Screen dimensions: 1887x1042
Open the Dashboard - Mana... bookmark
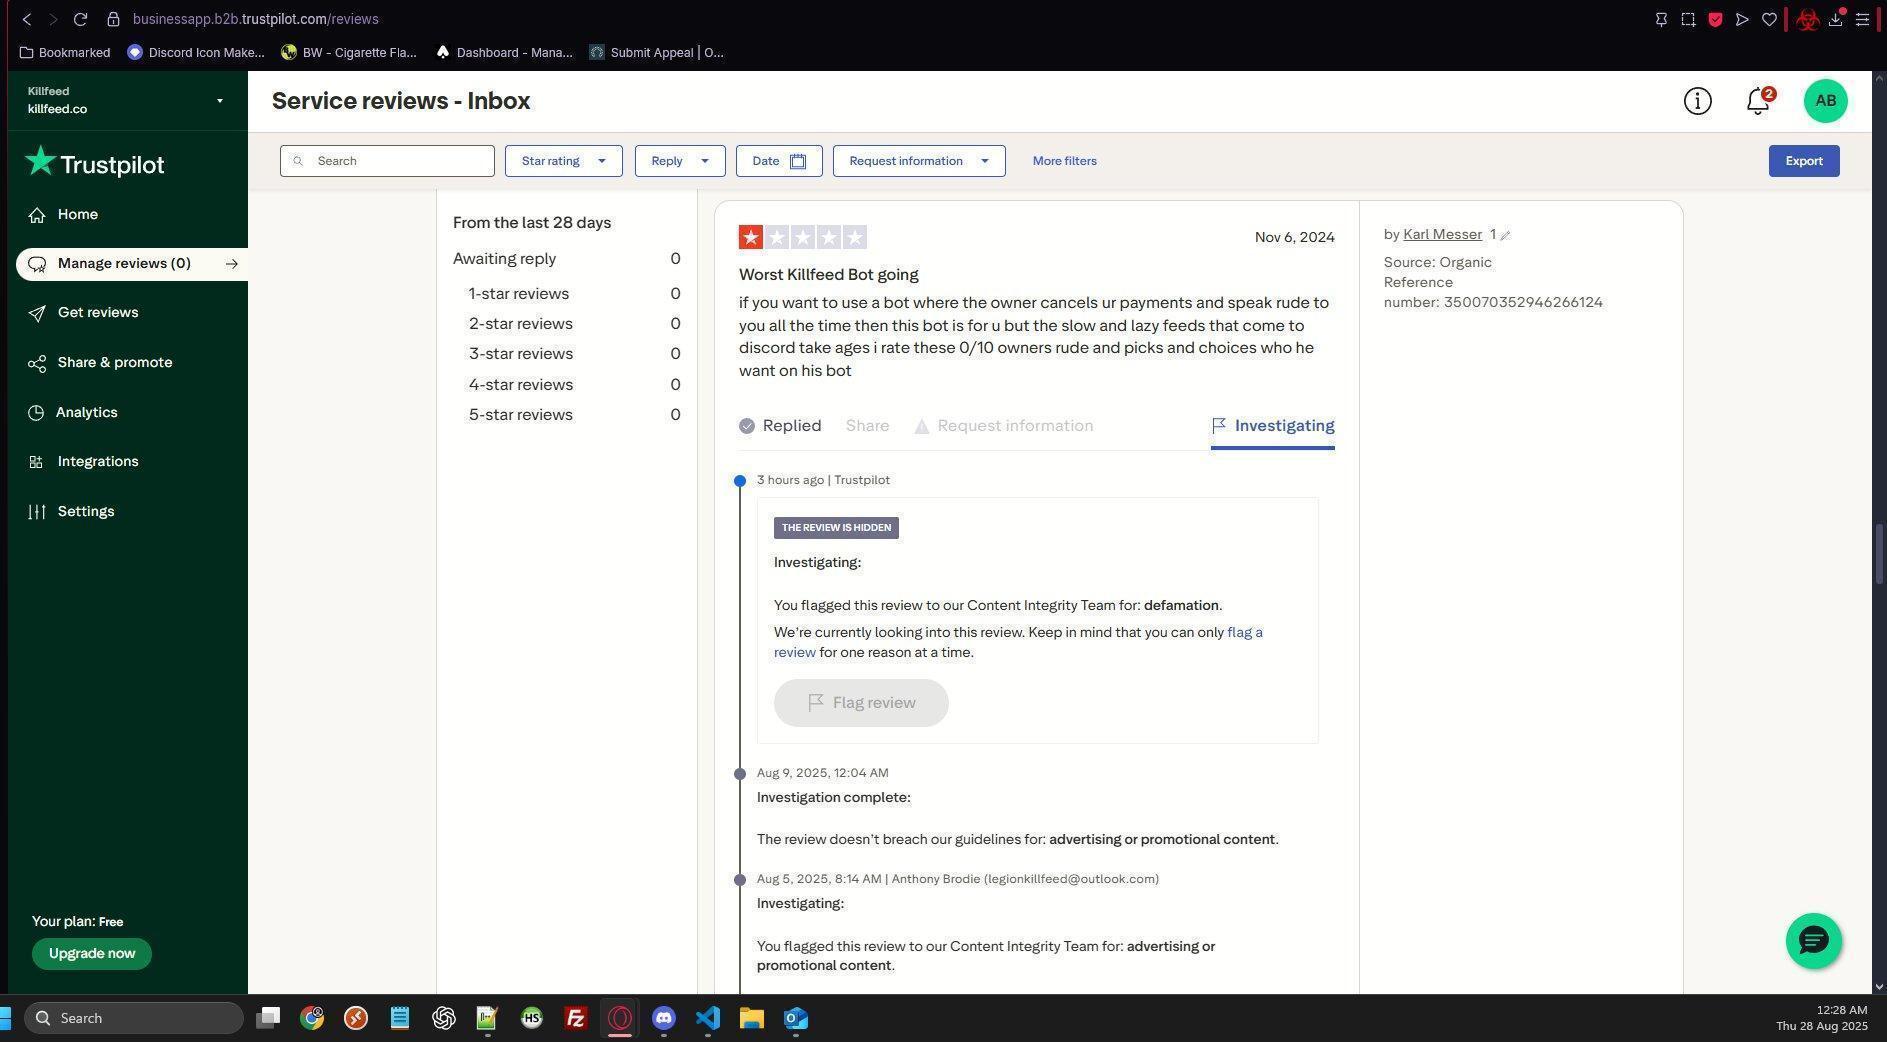(504, 52)
